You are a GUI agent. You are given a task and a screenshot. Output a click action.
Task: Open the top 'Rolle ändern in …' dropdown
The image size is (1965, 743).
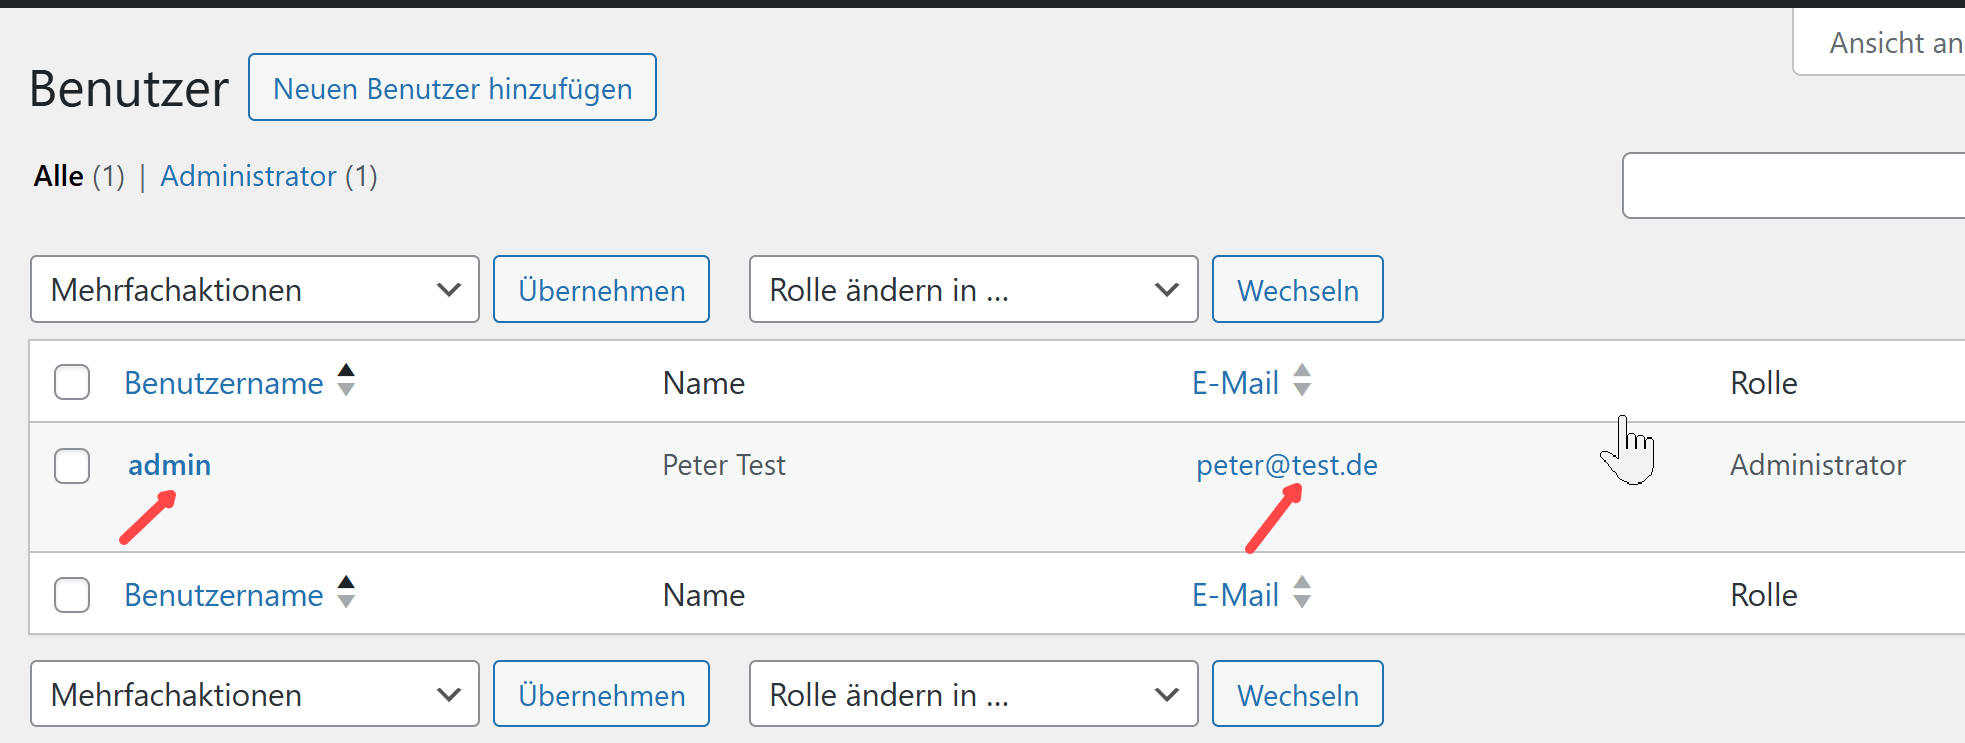(x=973, y=290)
